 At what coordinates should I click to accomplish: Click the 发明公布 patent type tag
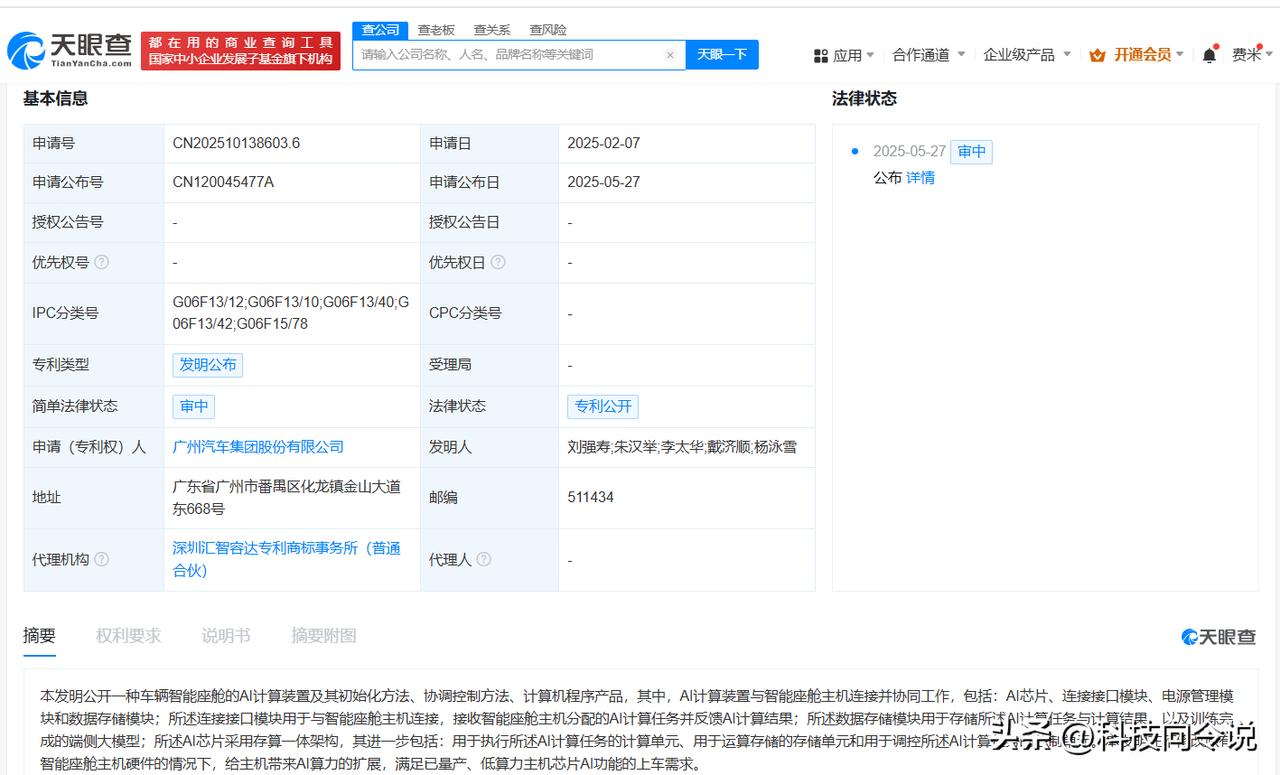click(x=207, y=365)
